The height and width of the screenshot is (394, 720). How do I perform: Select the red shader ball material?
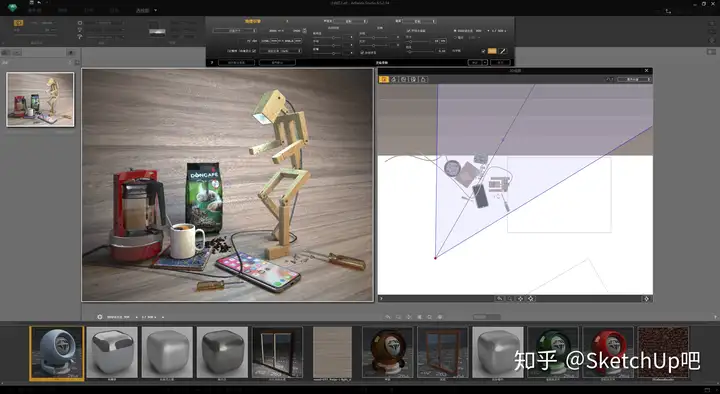click(x=608, y=353)
